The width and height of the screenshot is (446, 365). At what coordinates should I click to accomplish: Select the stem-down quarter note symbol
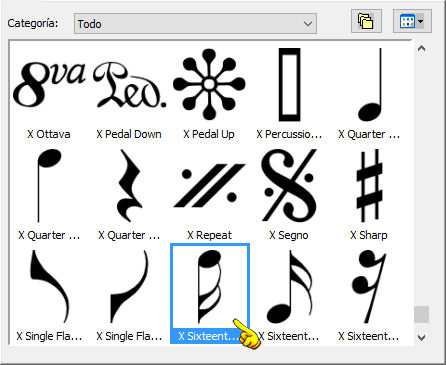click(49, 185)
